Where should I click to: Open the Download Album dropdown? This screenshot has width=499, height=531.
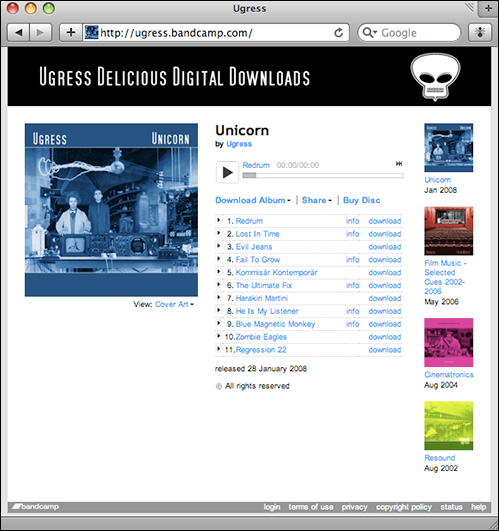pos(253,200)
